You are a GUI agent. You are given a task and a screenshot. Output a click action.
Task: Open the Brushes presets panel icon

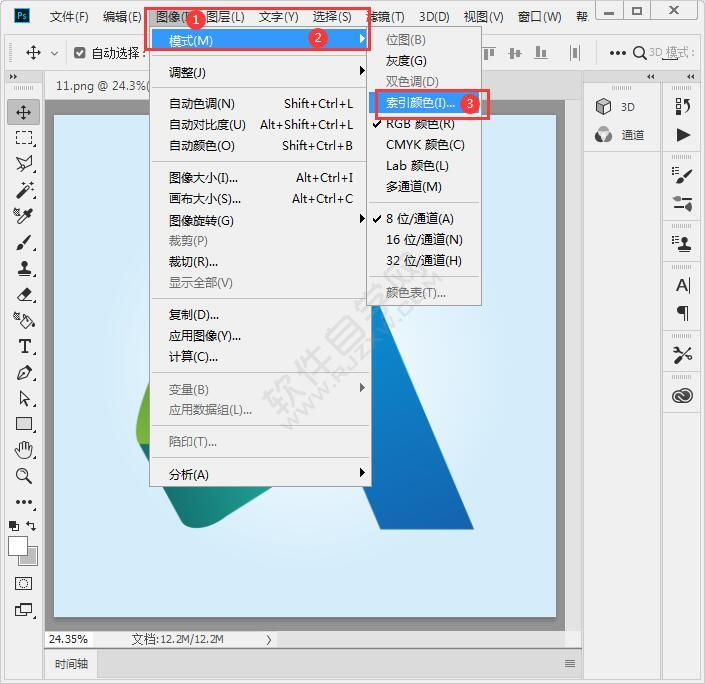pos(682,203)
